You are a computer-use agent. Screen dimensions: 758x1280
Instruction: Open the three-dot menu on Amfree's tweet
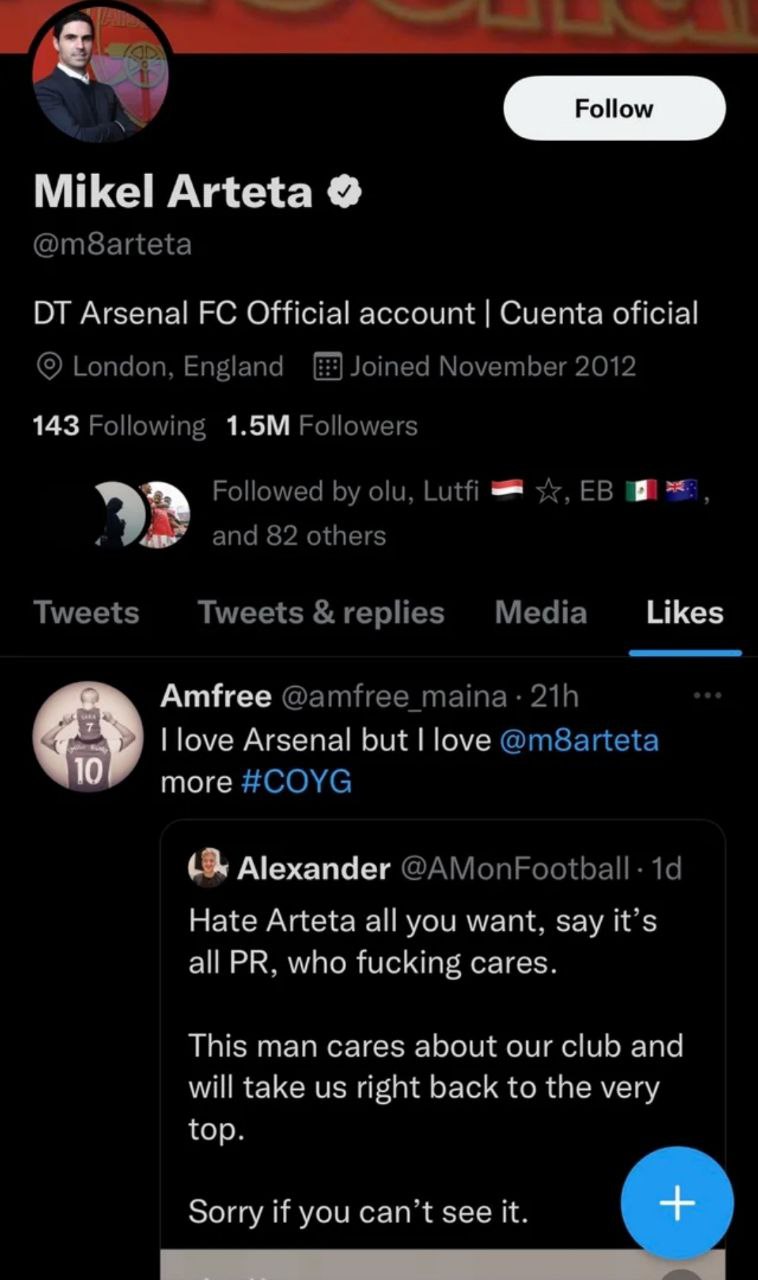click(706, 695)
